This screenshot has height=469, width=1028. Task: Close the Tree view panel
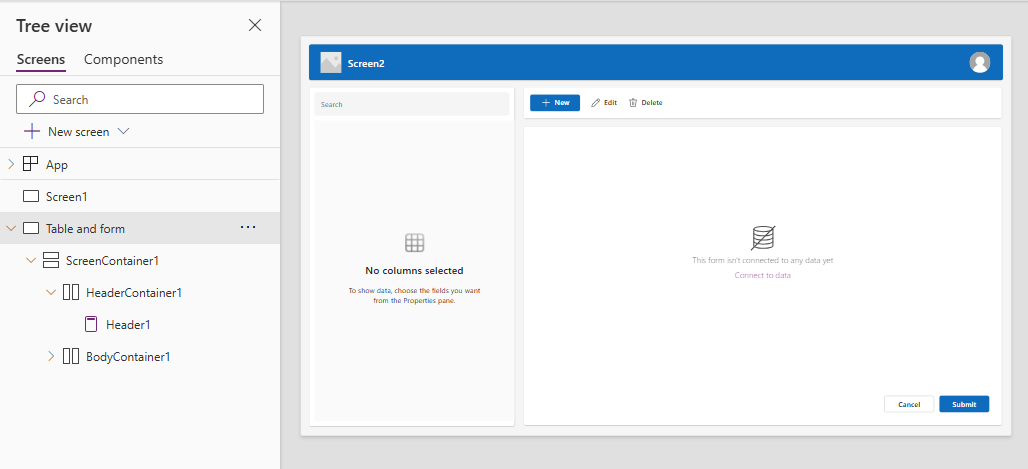point(255,26)
